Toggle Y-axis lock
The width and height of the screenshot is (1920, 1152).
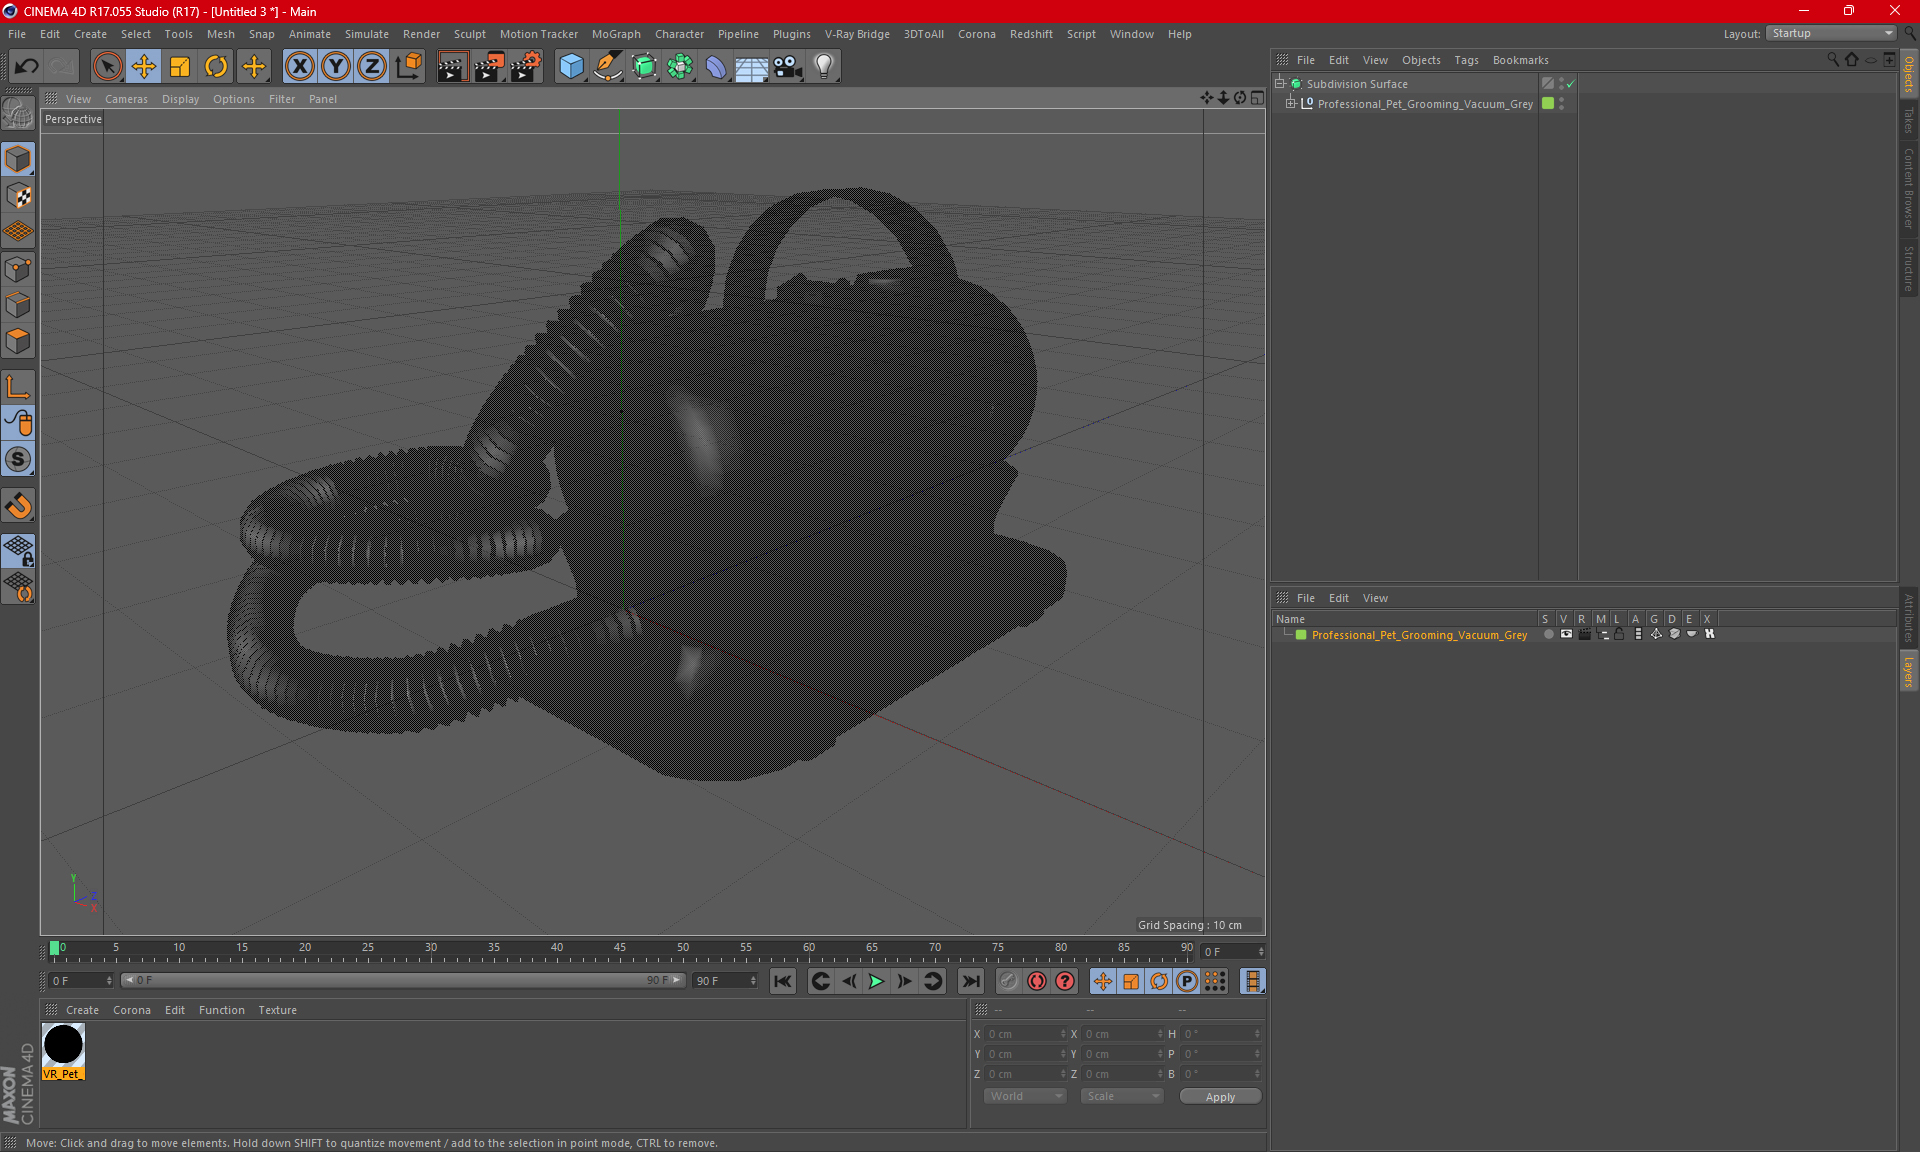[336, 66]
